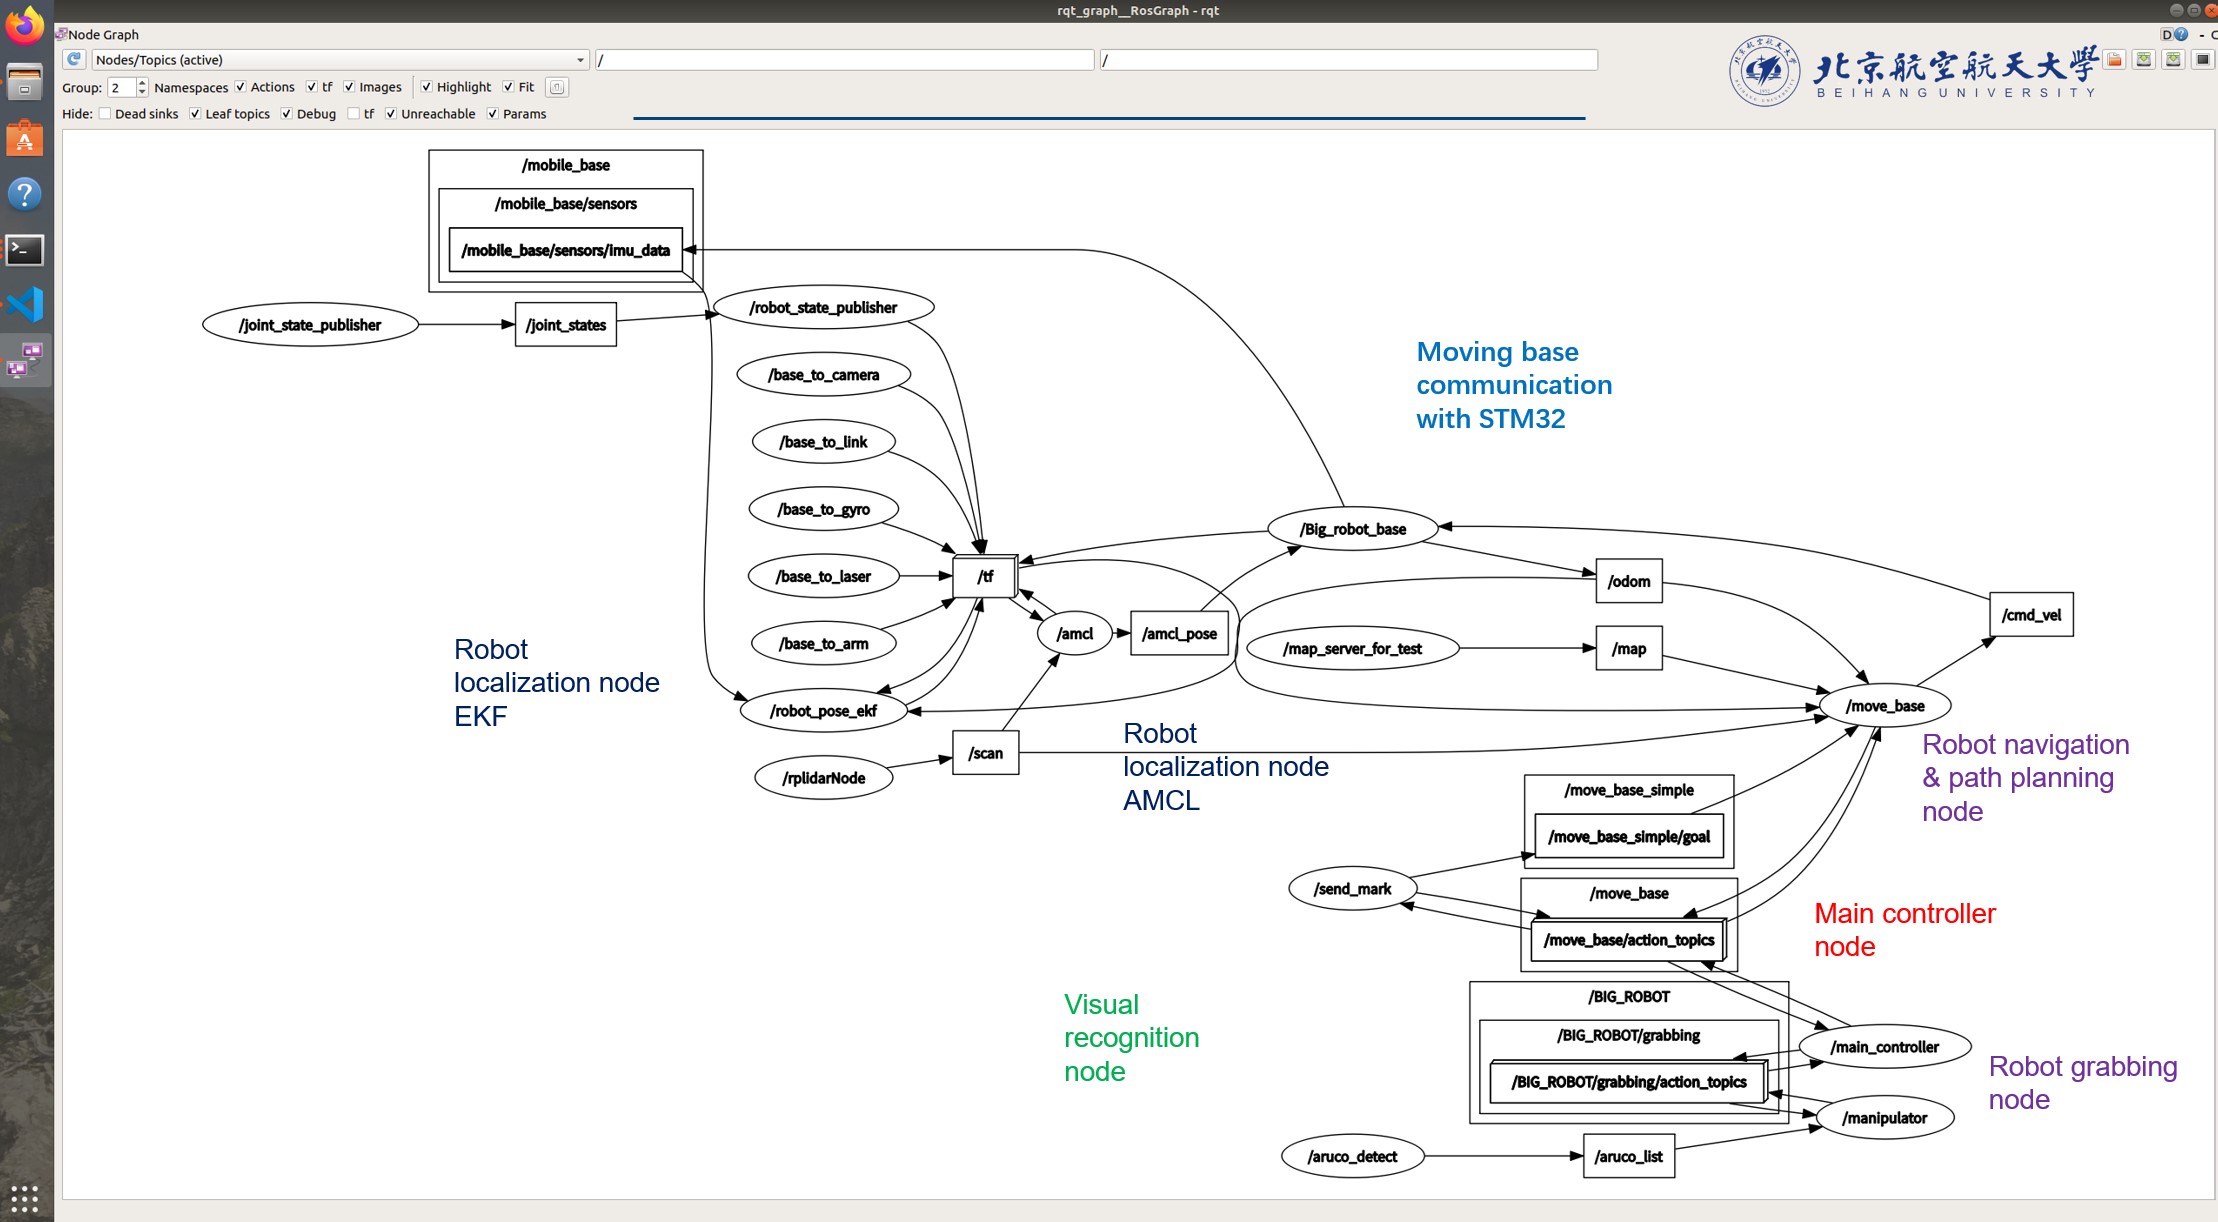Open the blue question-mark help icon
Viewport: 2218px width, 1222px height.
(25, 193)
